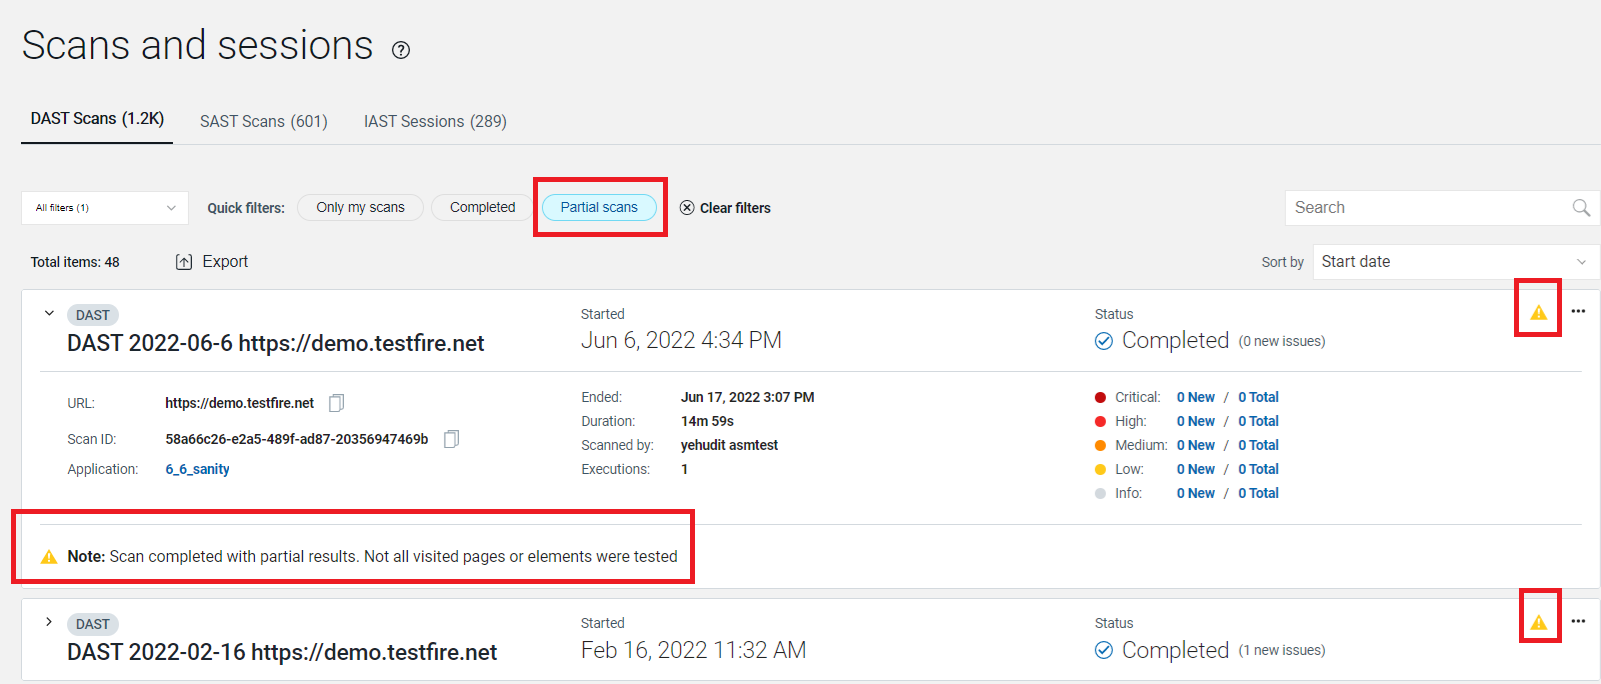Open more options for 2022-02-16 scan

coord(1578,621)
